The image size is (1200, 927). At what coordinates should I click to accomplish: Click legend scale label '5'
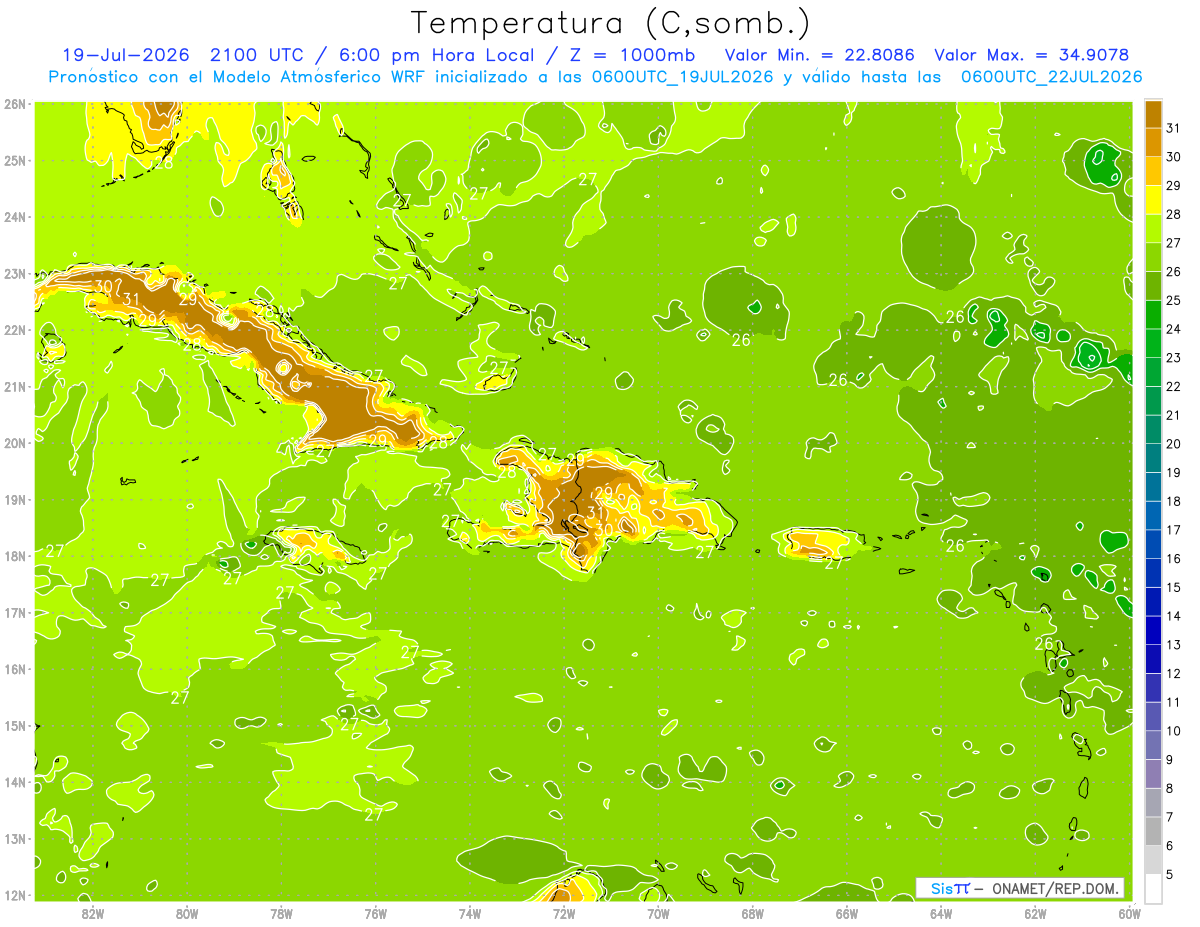click(x=1170, y=875)
